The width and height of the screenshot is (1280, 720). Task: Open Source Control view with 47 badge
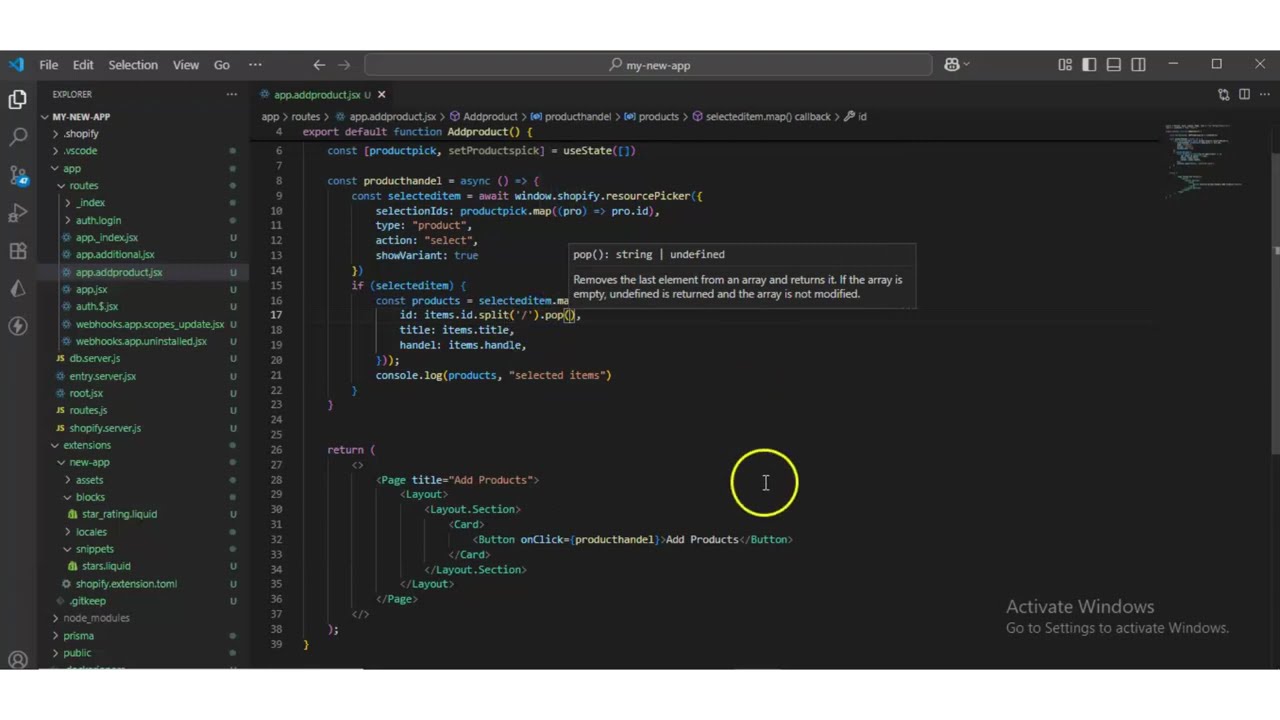click(x=17, y=175)
